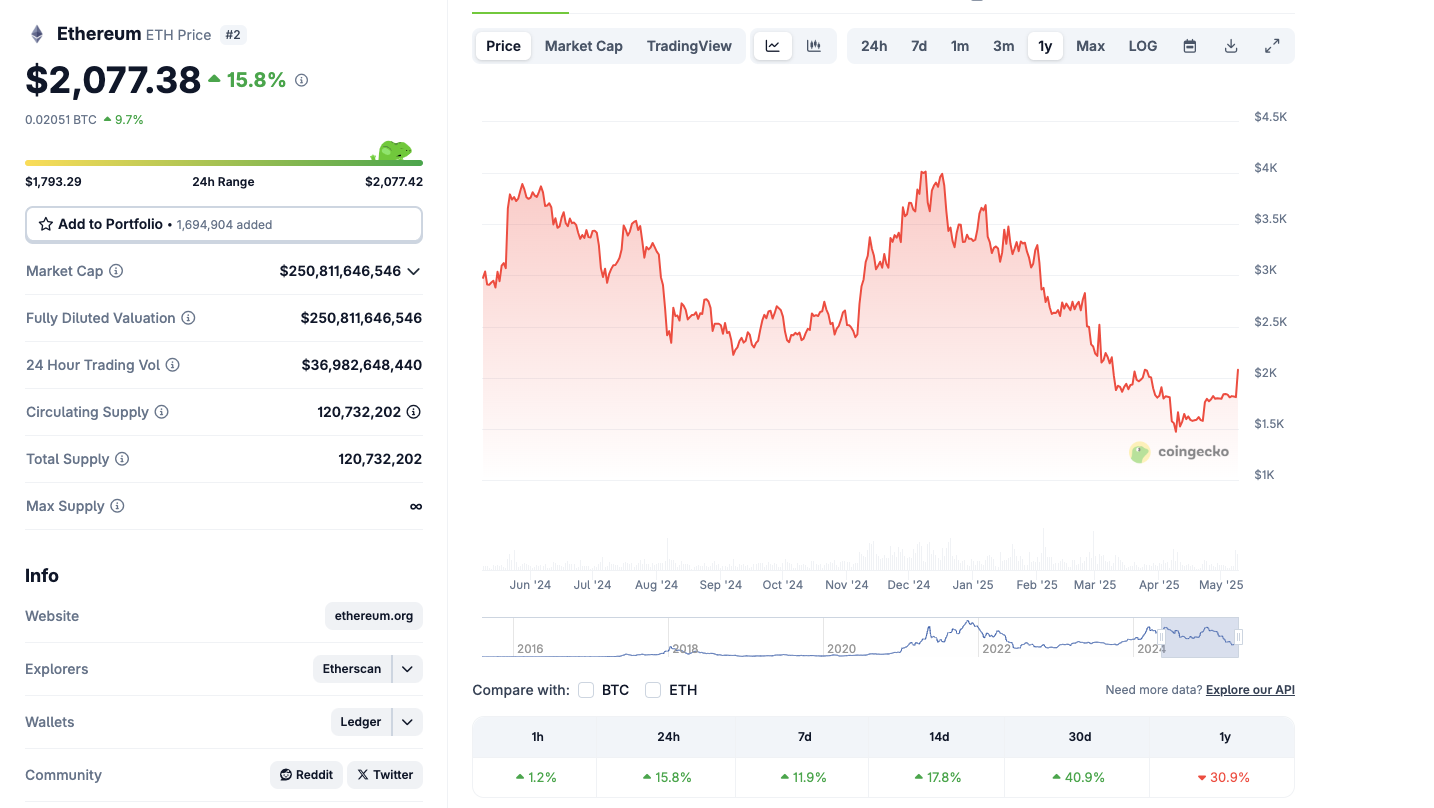Open 24 Hour Trading Vol info icon

172,365
